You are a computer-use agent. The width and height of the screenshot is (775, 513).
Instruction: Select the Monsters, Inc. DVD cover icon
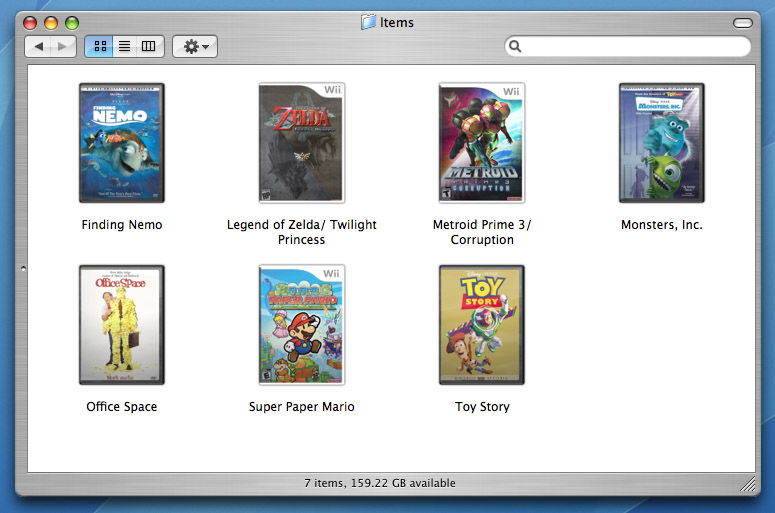click(x=662, y=143)
